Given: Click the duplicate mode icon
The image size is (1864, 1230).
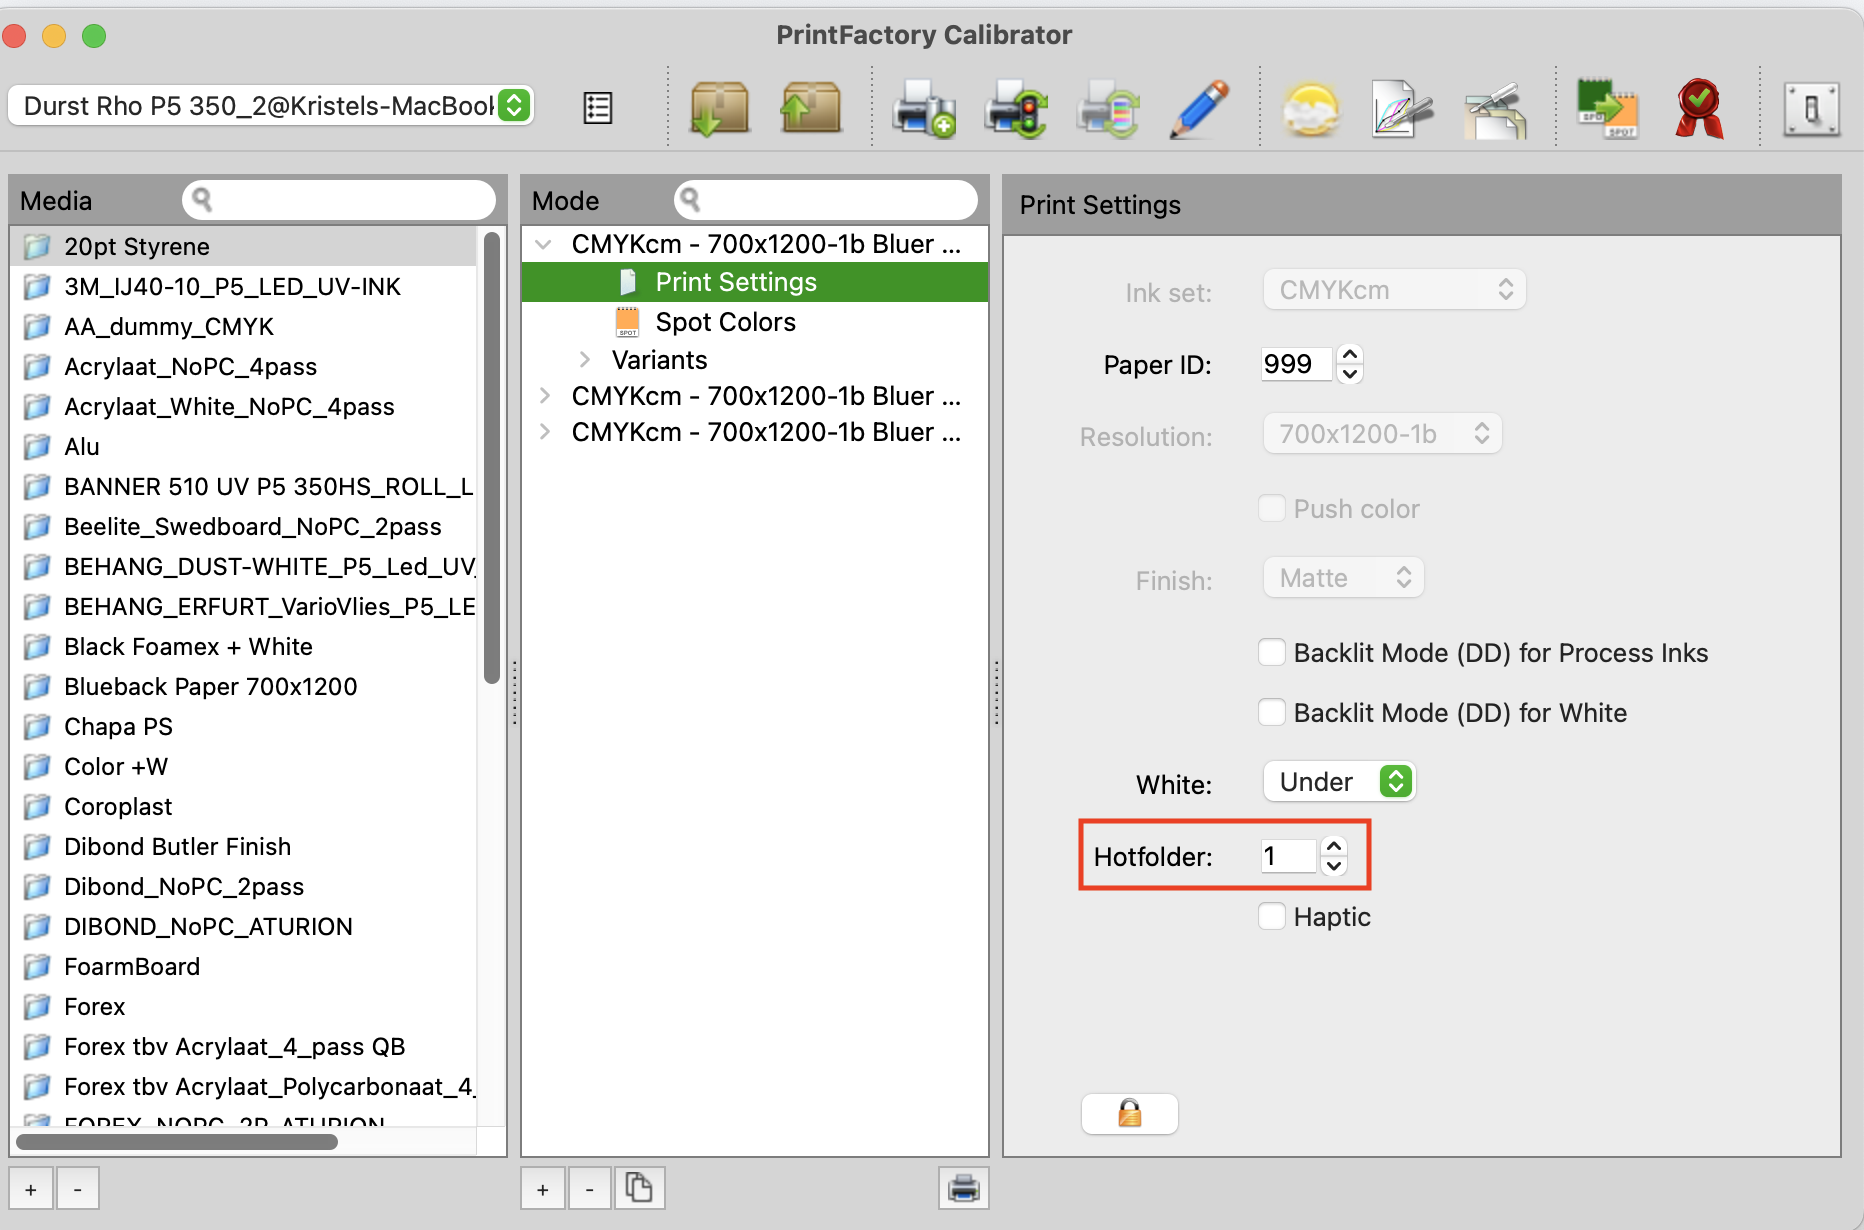Looking at the screenshot, I should coord(639,1188).
